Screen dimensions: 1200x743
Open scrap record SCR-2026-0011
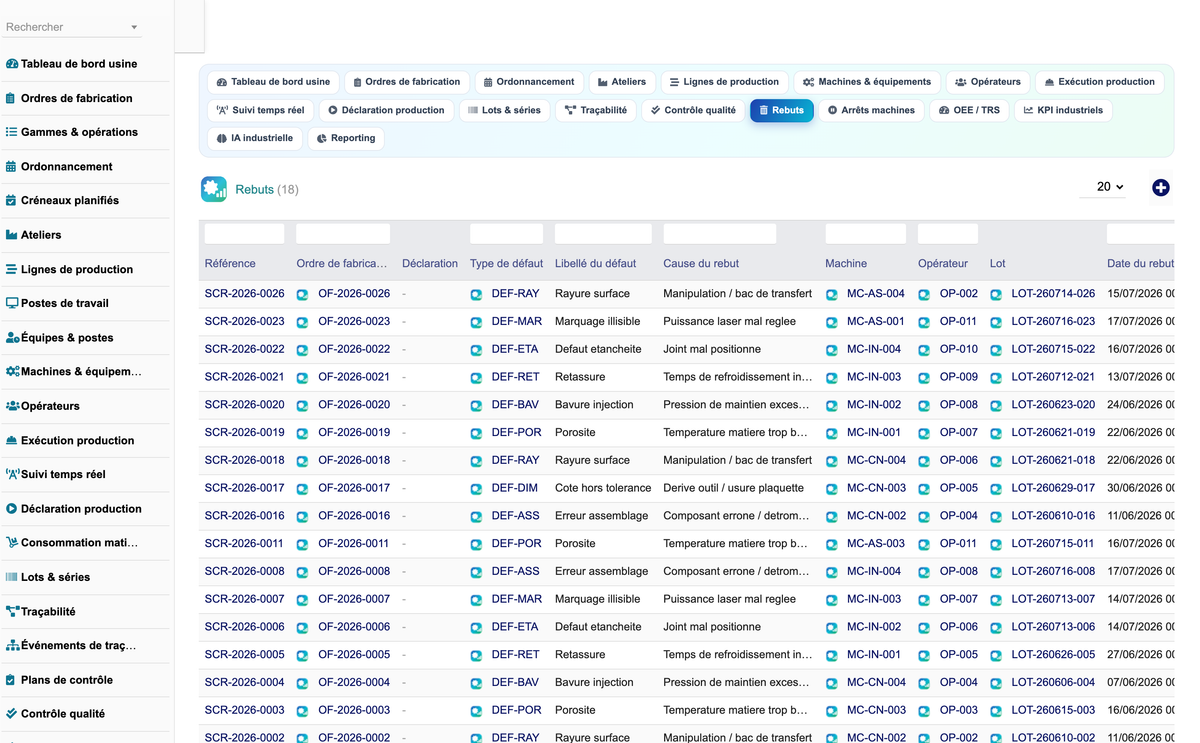point(244,544)
